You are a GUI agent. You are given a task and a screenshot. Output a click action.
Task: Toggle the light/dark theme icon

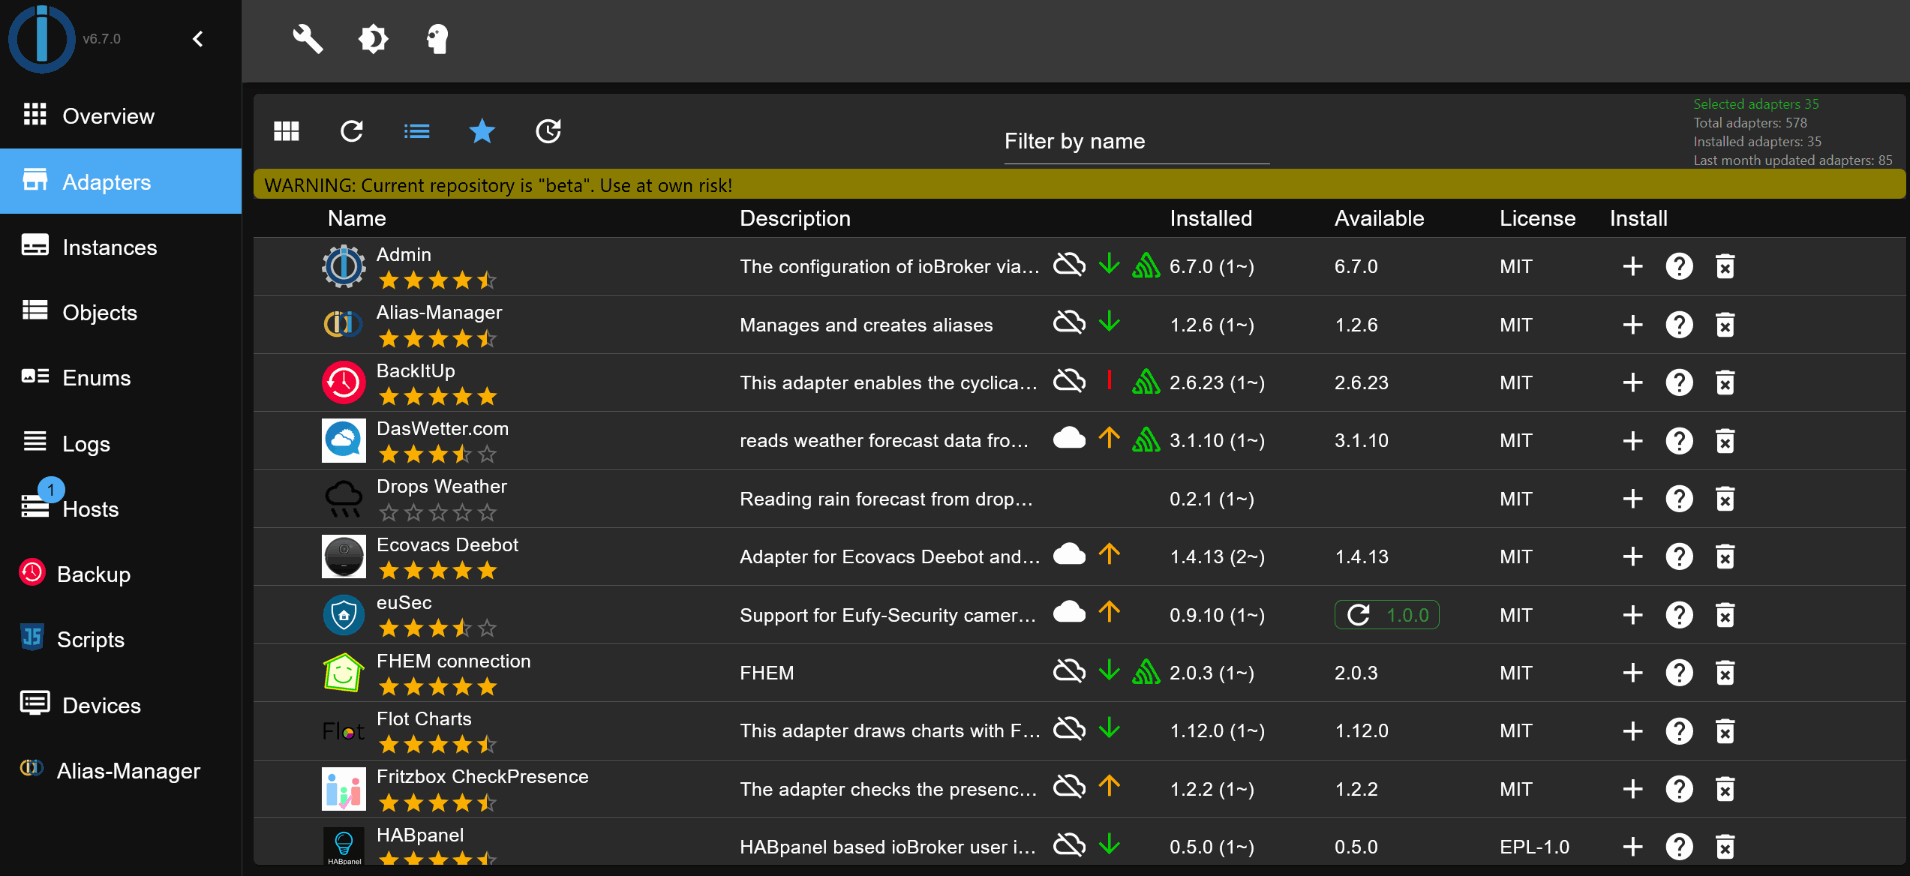[373, 39]
